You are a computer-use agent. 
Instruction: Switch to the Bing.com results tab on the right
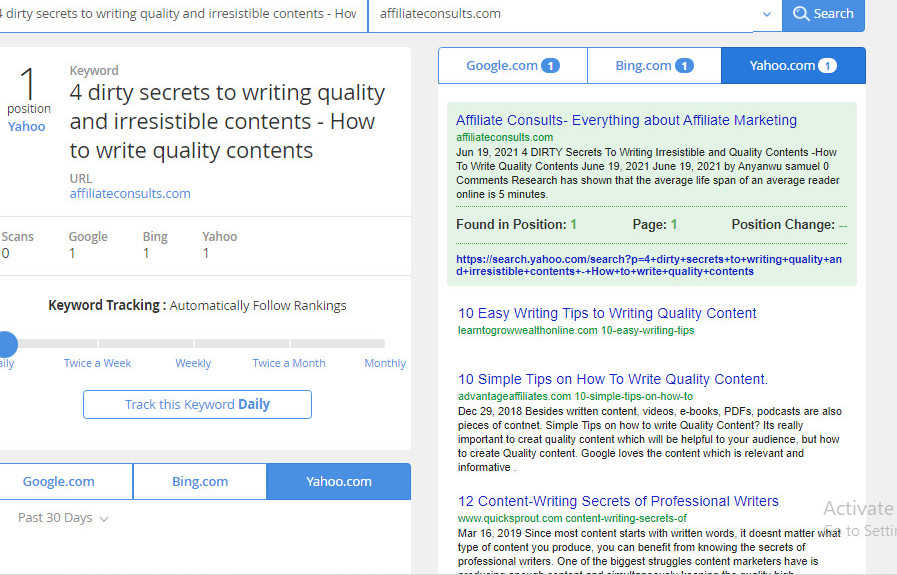pyautogui.click(x=654, y=66)
